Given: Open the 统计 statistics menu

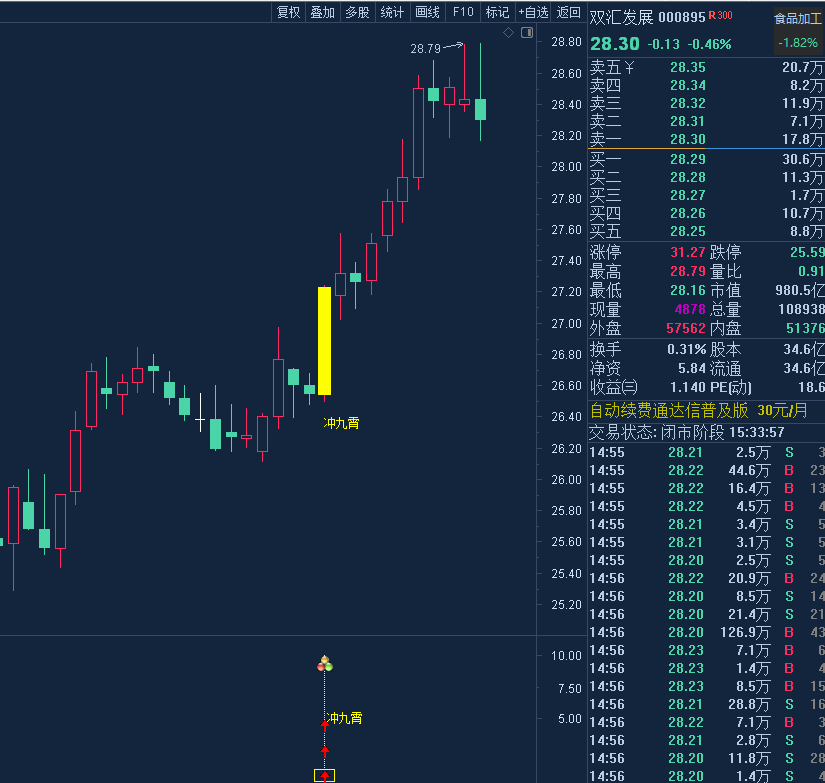Looking at the screenshot, I should coord(393,12).
